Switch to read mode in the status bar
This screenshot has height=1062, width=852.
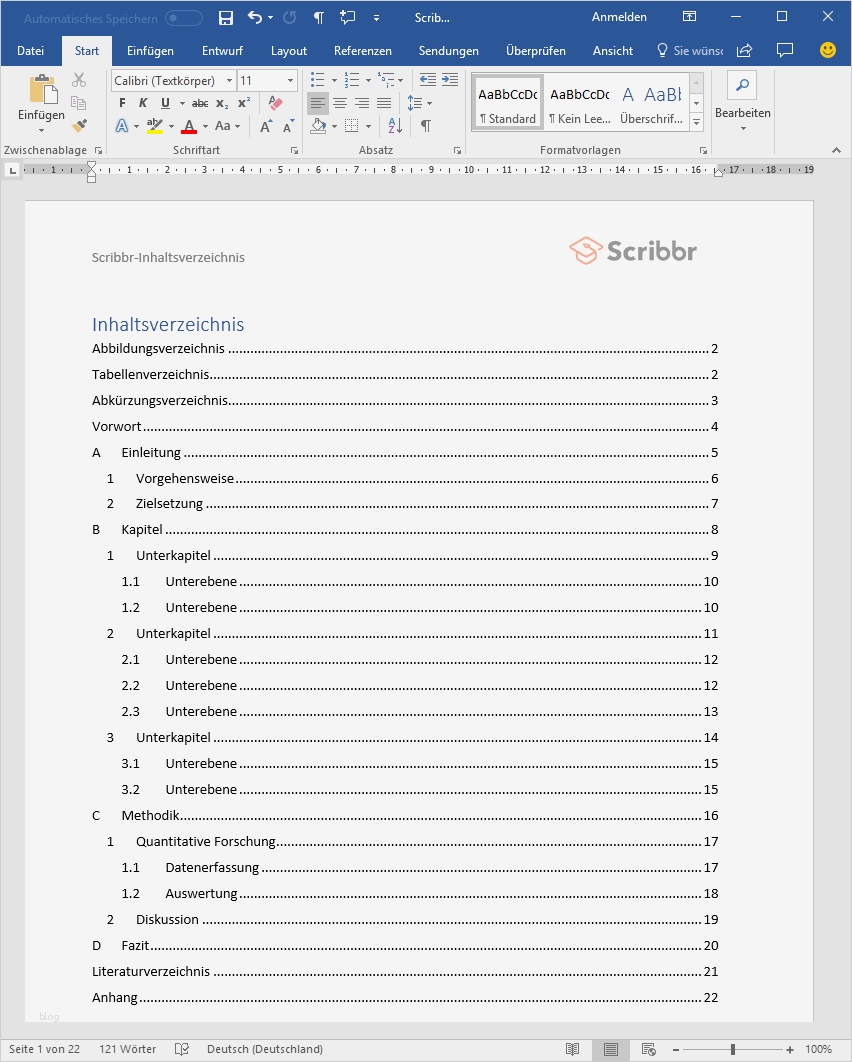pos(572,1049)
